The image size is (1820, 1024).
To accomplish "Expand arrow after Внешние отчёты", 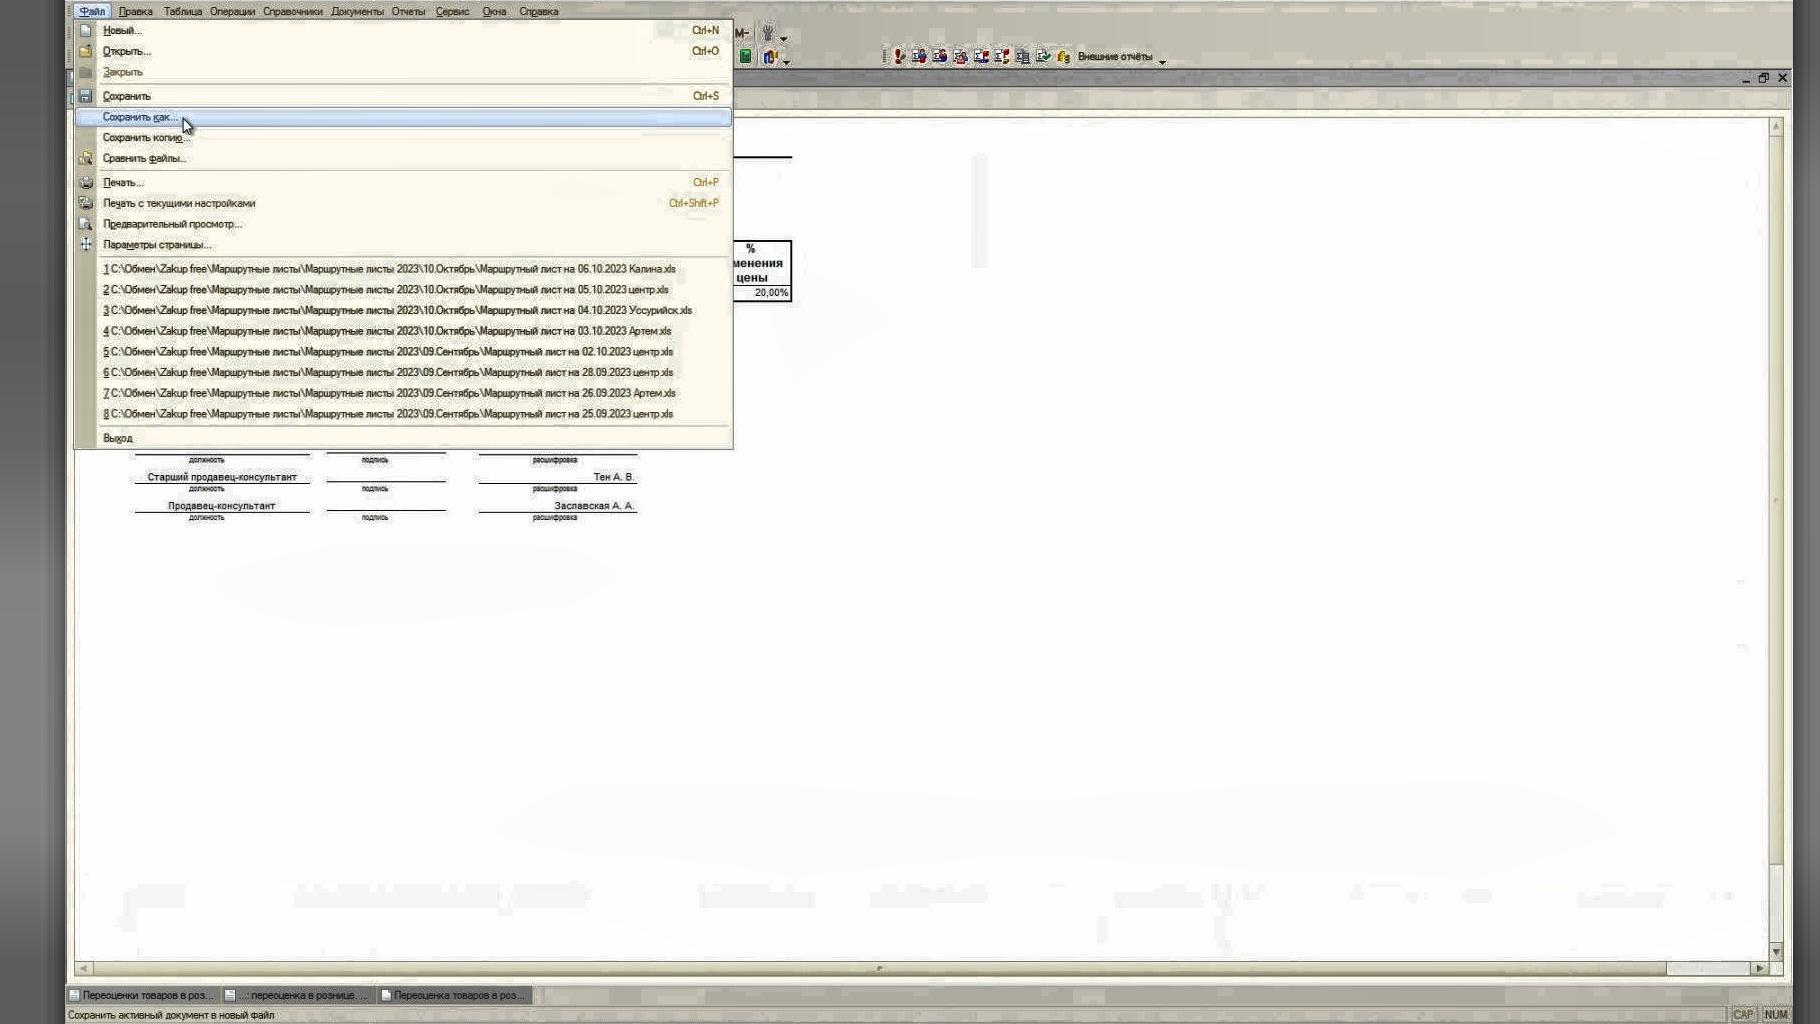I will [x=1162, y=62].
